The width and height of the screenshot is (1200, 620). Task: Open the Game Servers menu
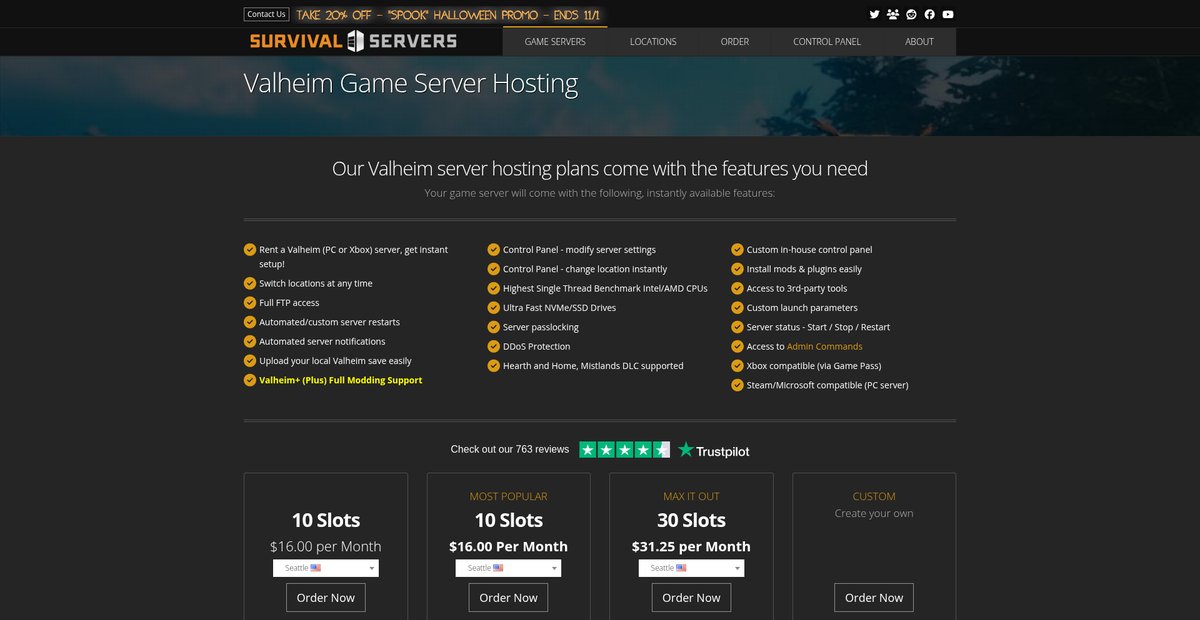(555, 42)
